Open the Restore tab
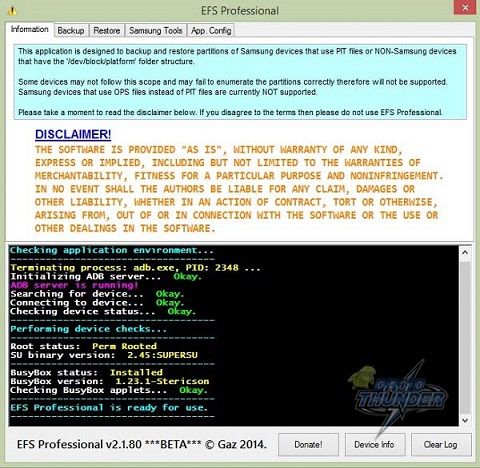This screenshot has width=480, height=468. click(107, 31)
